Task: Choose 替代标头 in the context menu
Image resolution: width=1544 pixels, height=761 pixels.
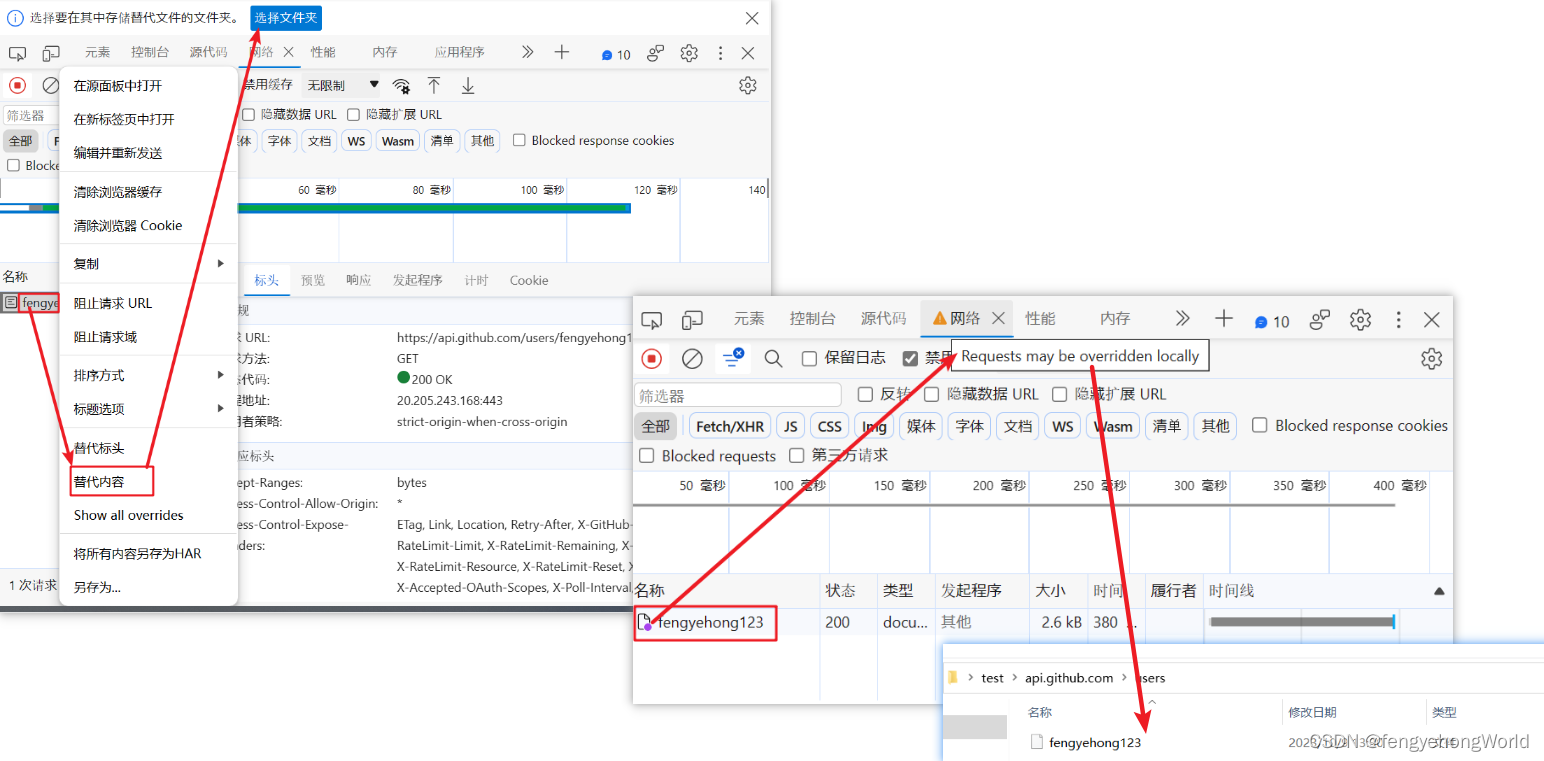Action: click(148, 448)
